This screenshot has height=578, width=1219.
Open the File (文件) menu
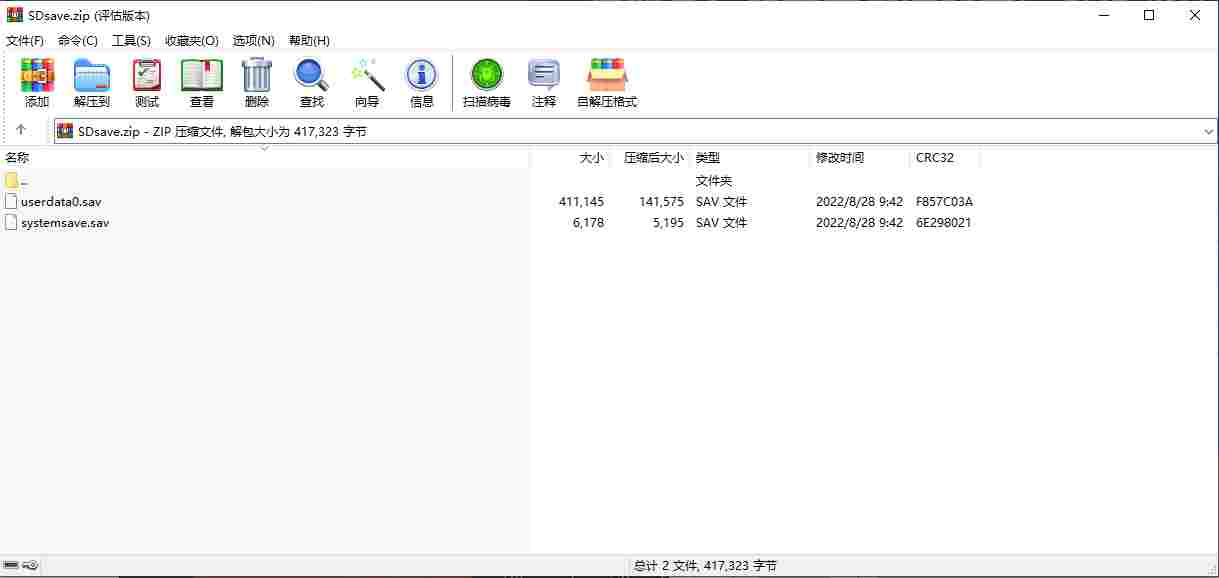[x=25, y=41]
